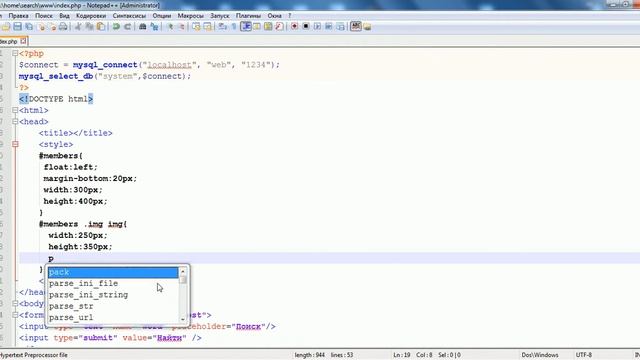Cut selection with the scissors icon

[78, 27]
